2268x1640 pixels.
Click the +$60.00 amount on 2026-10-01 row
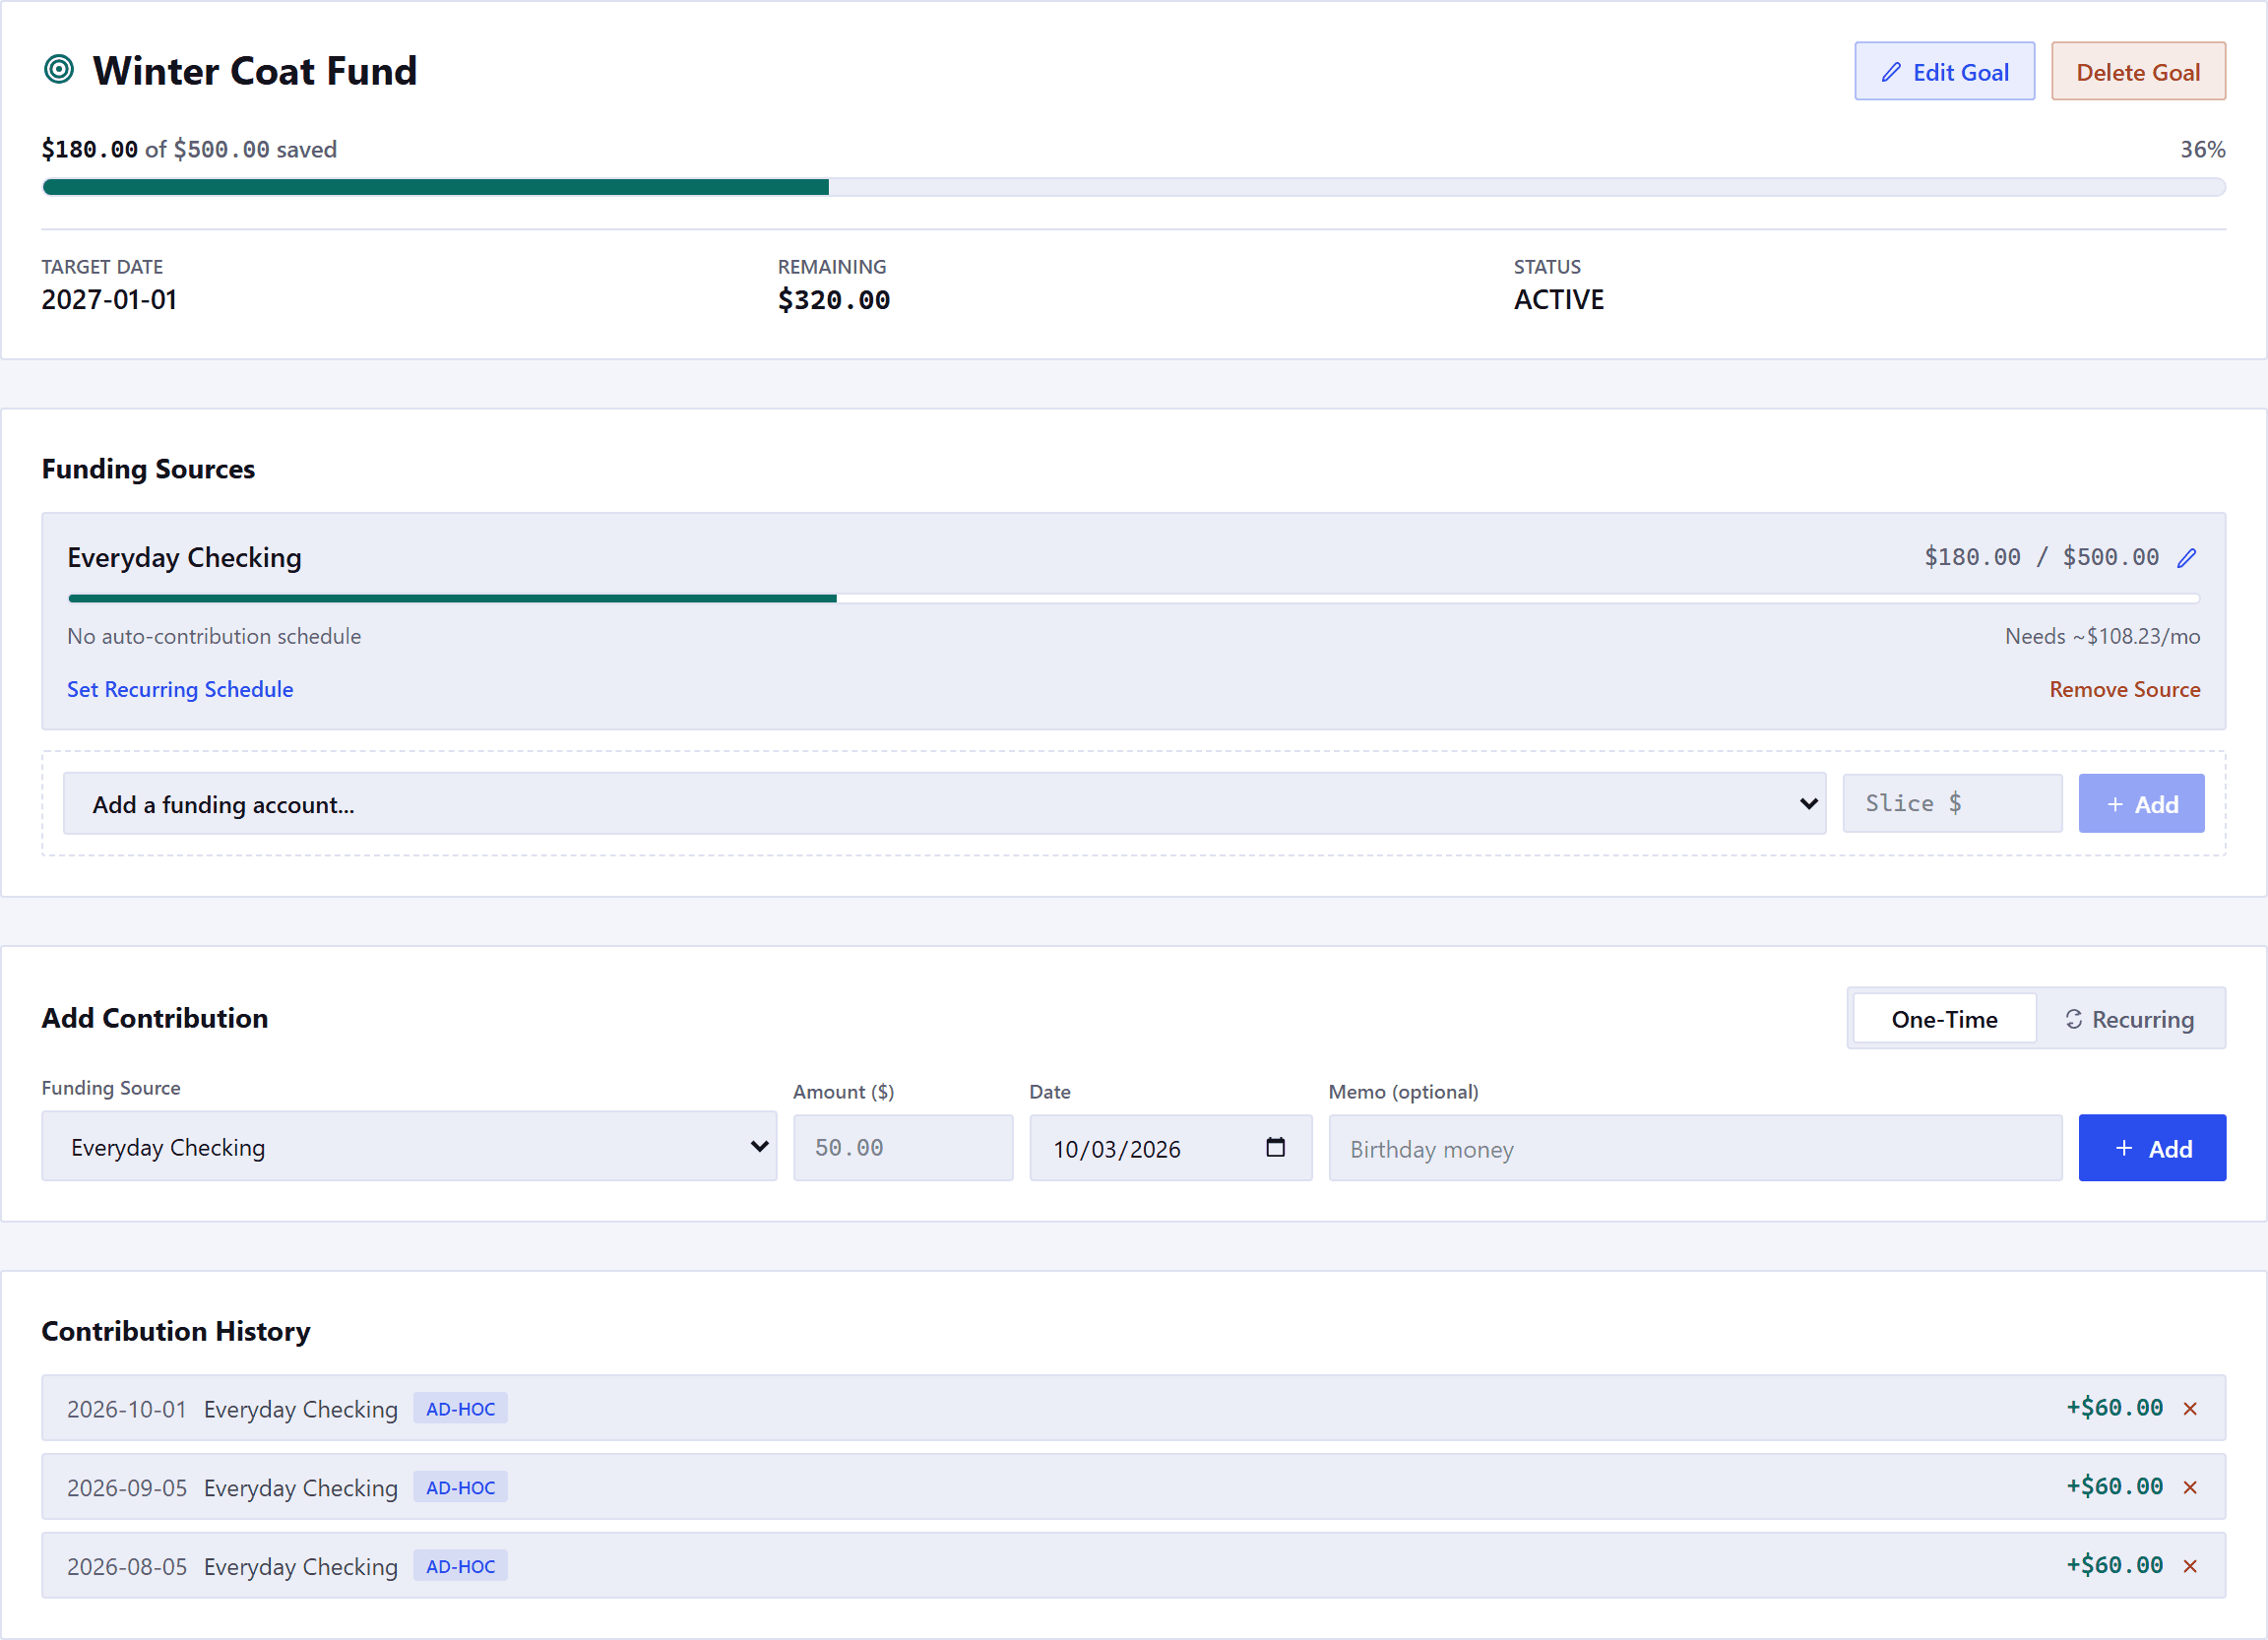click(2114, 1408)
